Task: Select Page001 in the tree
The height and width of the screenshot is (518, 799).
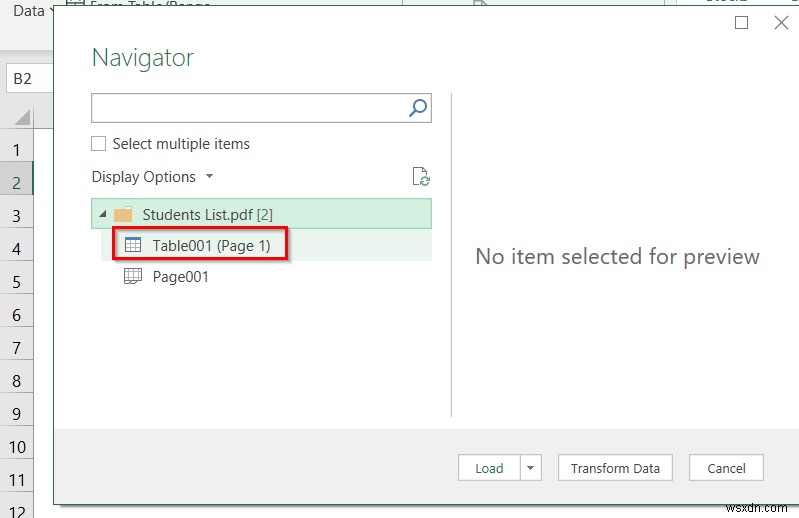Action: point(181,277)
